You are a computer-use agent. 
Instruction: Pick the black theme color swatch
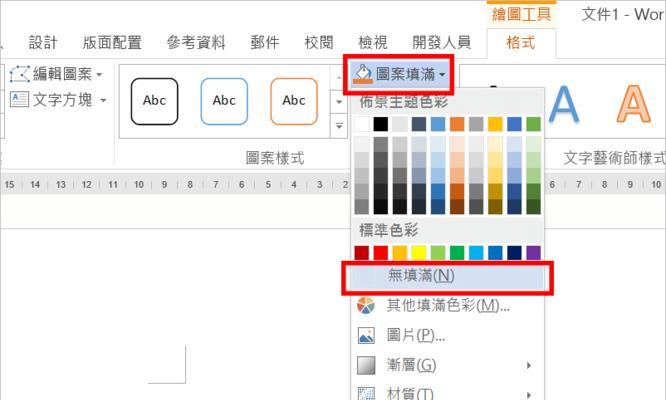click(x=381, y=124)
